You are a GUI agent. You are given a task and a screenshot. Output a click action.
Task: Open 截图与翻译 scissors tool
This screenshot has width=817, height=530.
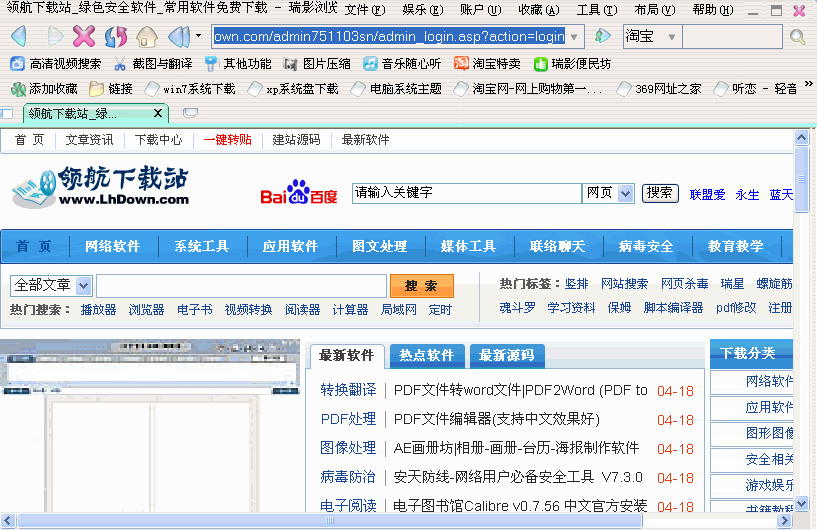tap(153, 64)
